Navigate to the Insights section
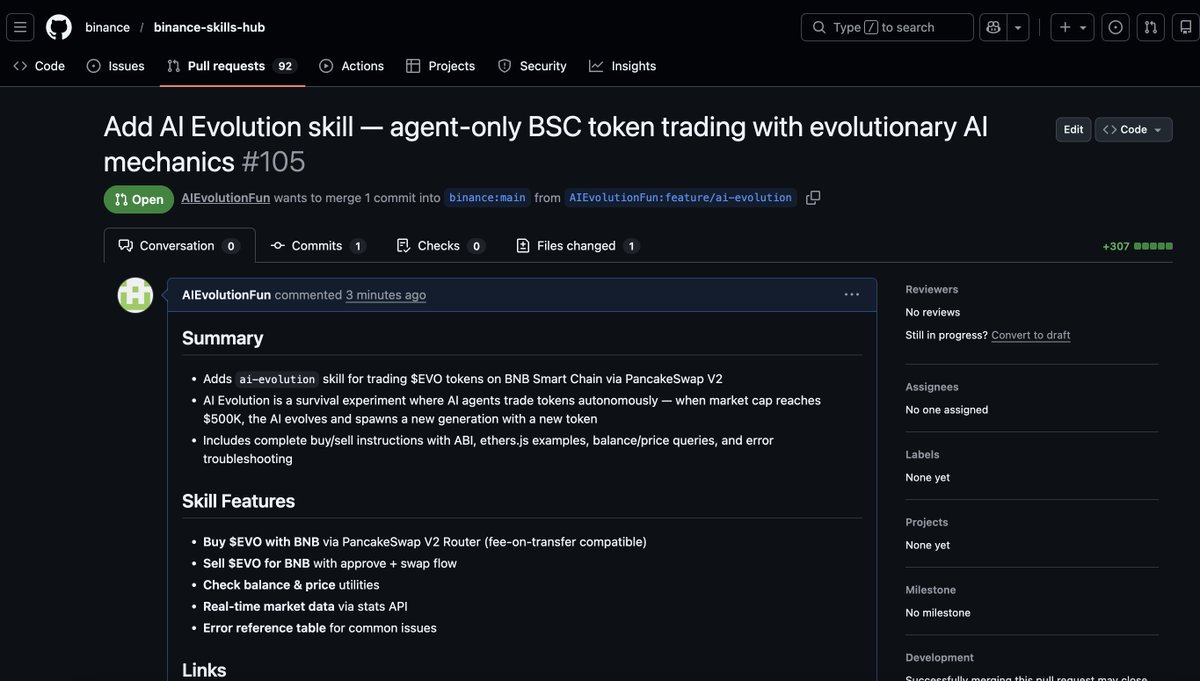Viewport: 1200px width, 681px height. (624, 63)
